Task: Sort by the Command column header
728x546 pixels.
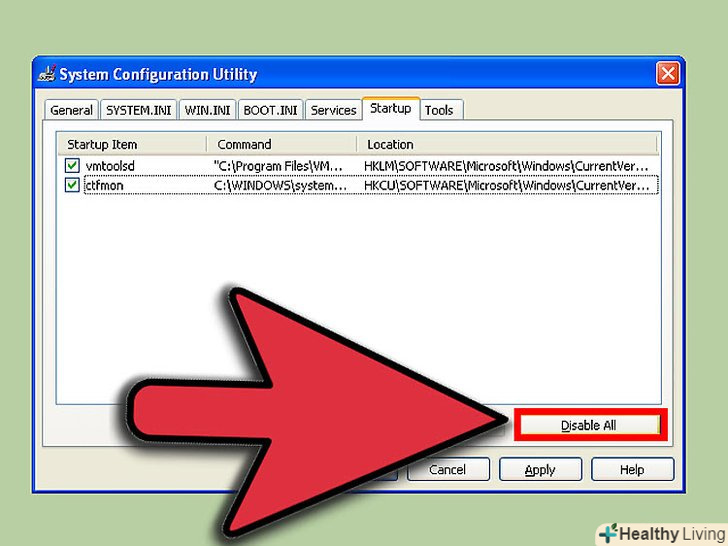Action: pos(281,144)
